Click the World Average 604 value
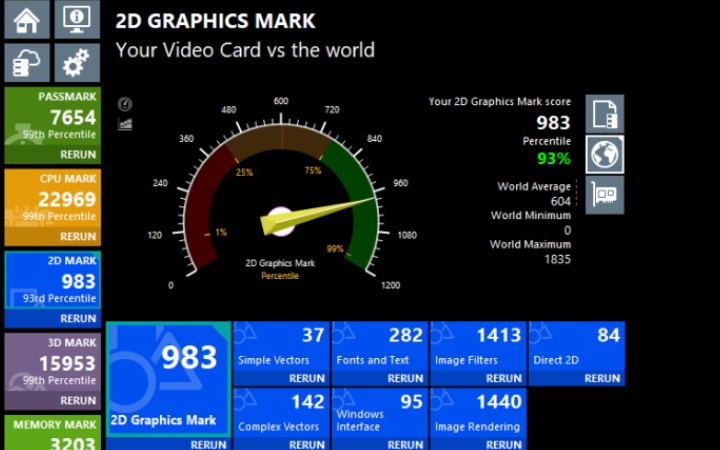Screen dimensions: 720x450 (x=561, y=201)
